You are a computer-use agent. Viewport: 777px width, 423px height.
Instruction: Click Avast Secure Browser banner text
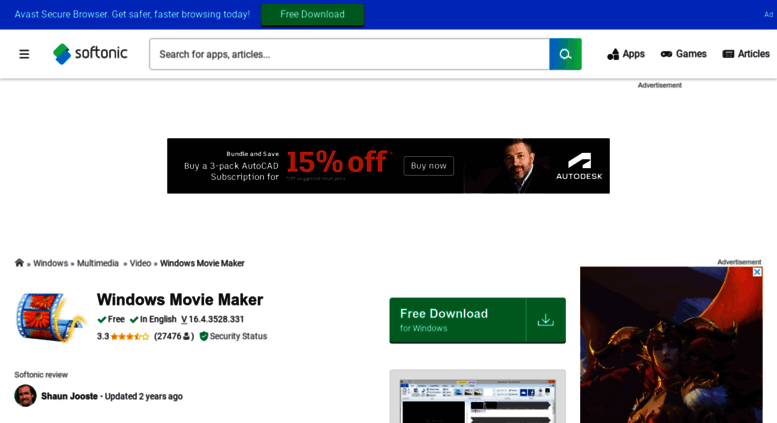point(132,14)
